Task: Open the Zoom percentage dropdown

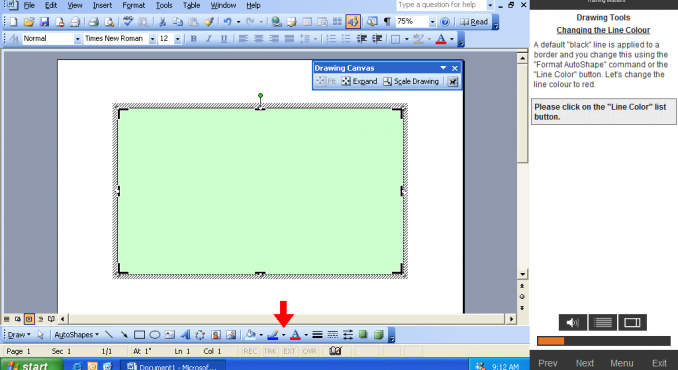Action: [x=432, y=22]
